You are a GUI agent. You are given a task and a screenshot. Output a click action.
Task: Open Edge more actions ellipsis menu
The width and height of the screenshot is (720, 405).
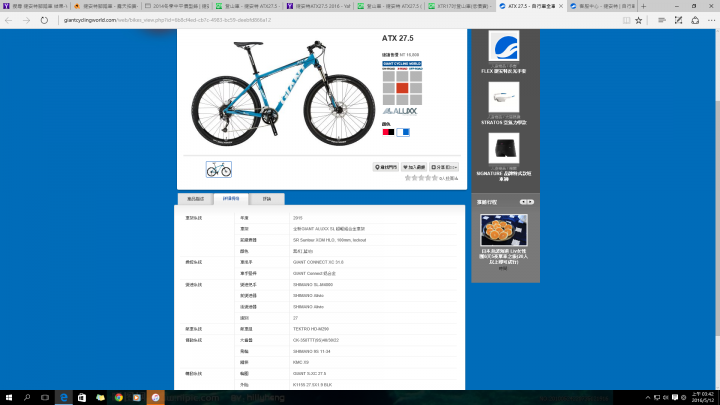[x=711, y=20]
